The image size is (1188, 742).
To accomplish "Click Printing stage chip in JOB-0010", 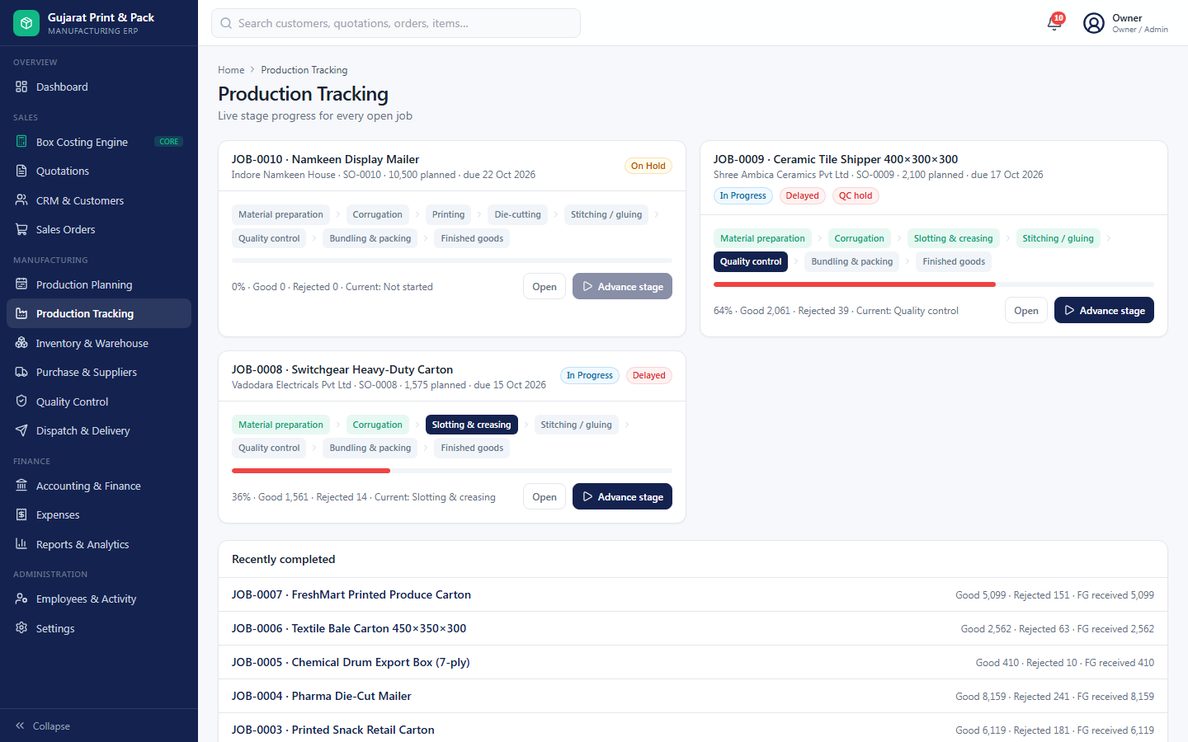I will (448, 214).
